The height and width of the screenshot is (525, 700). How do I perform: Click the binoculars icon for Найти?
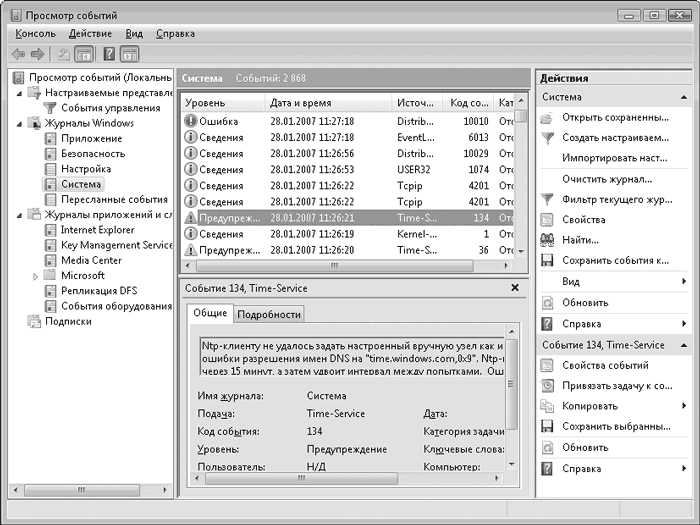pyautogui.click(x=547, y=240)
